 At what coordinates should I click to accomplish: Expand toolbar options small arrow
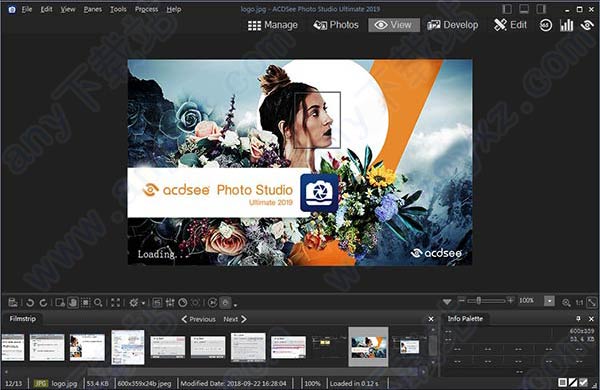coord(235,305)
